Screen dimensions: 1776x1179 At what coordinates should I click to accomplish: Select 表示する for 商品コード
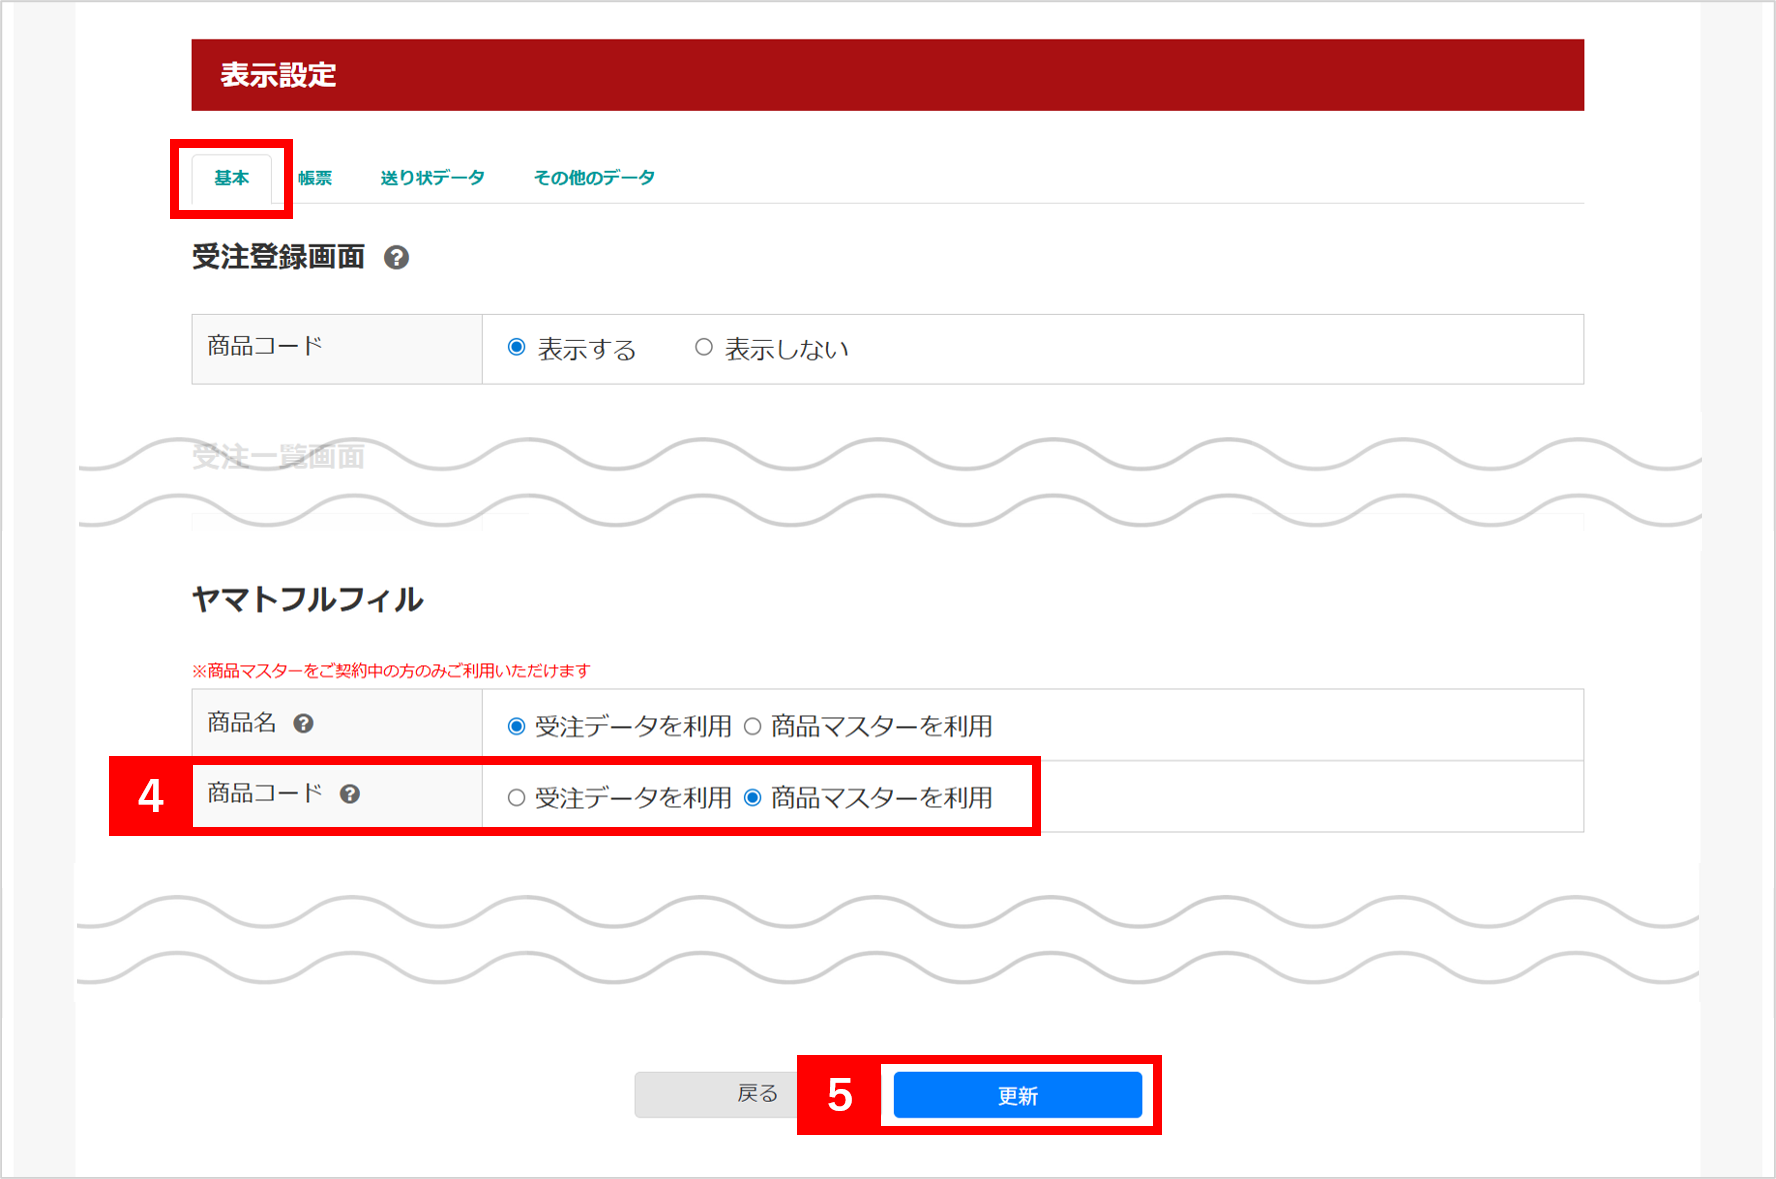516,347
